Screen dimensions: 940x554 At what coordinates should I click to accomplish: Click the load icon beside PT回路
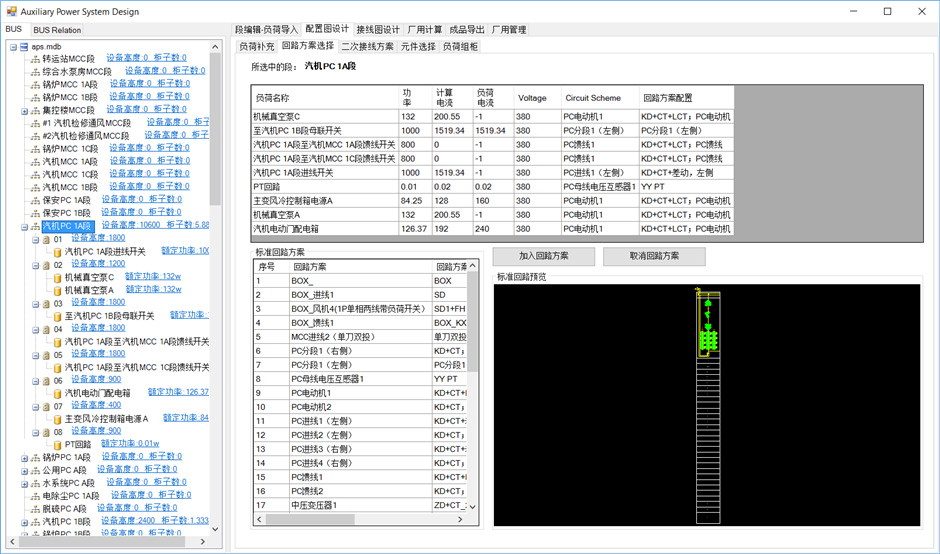point(58,444)
